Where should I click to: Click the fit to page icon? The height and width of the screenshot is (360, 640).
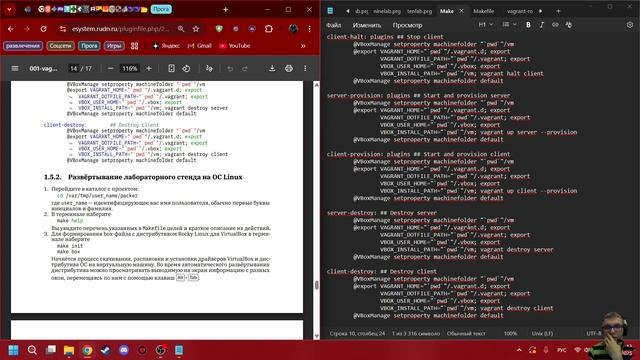tap(171, 69)
